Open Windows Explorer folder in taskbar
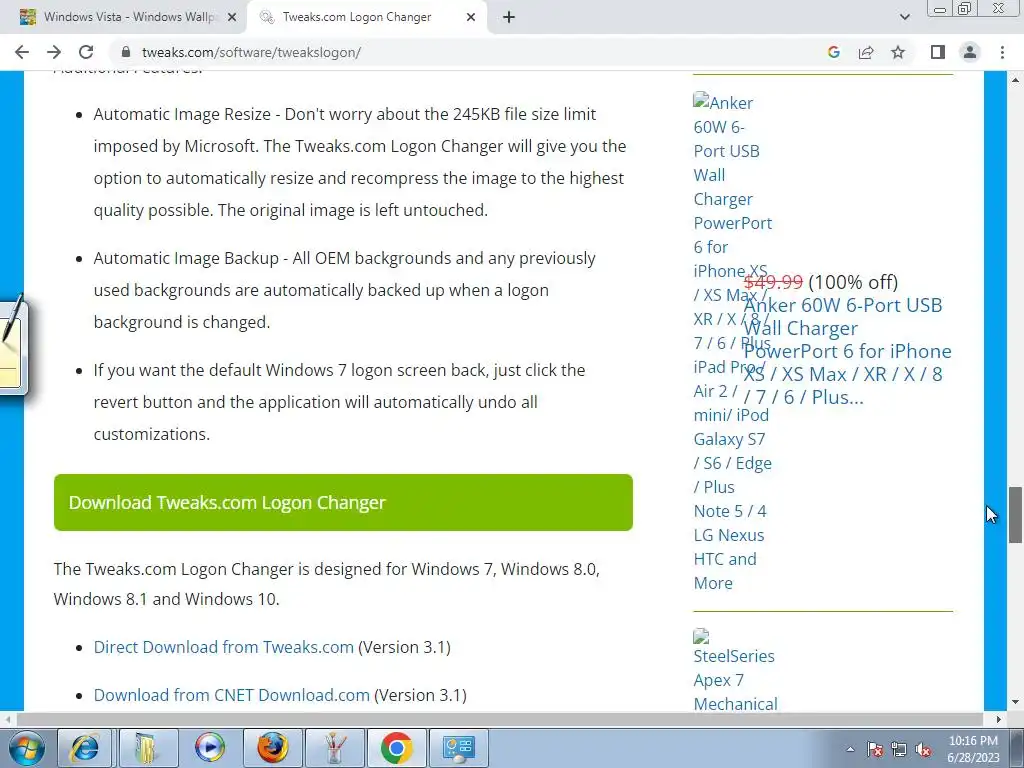The width and height of the screenshot is (1024, 768). click(x=147, y=748)
